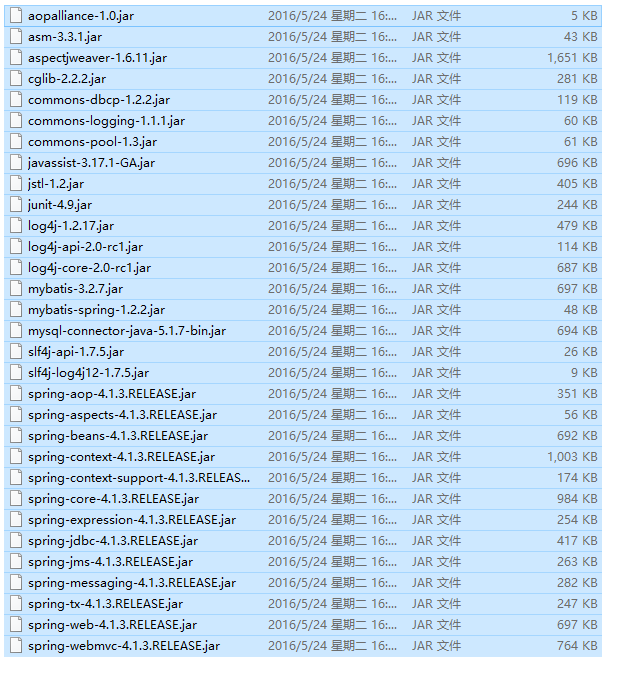Viewport: 617px width, 673px height.
Task: Click the file icon beside javassist-3.17.1-GA.jar
Action: [x=16, y=163]
